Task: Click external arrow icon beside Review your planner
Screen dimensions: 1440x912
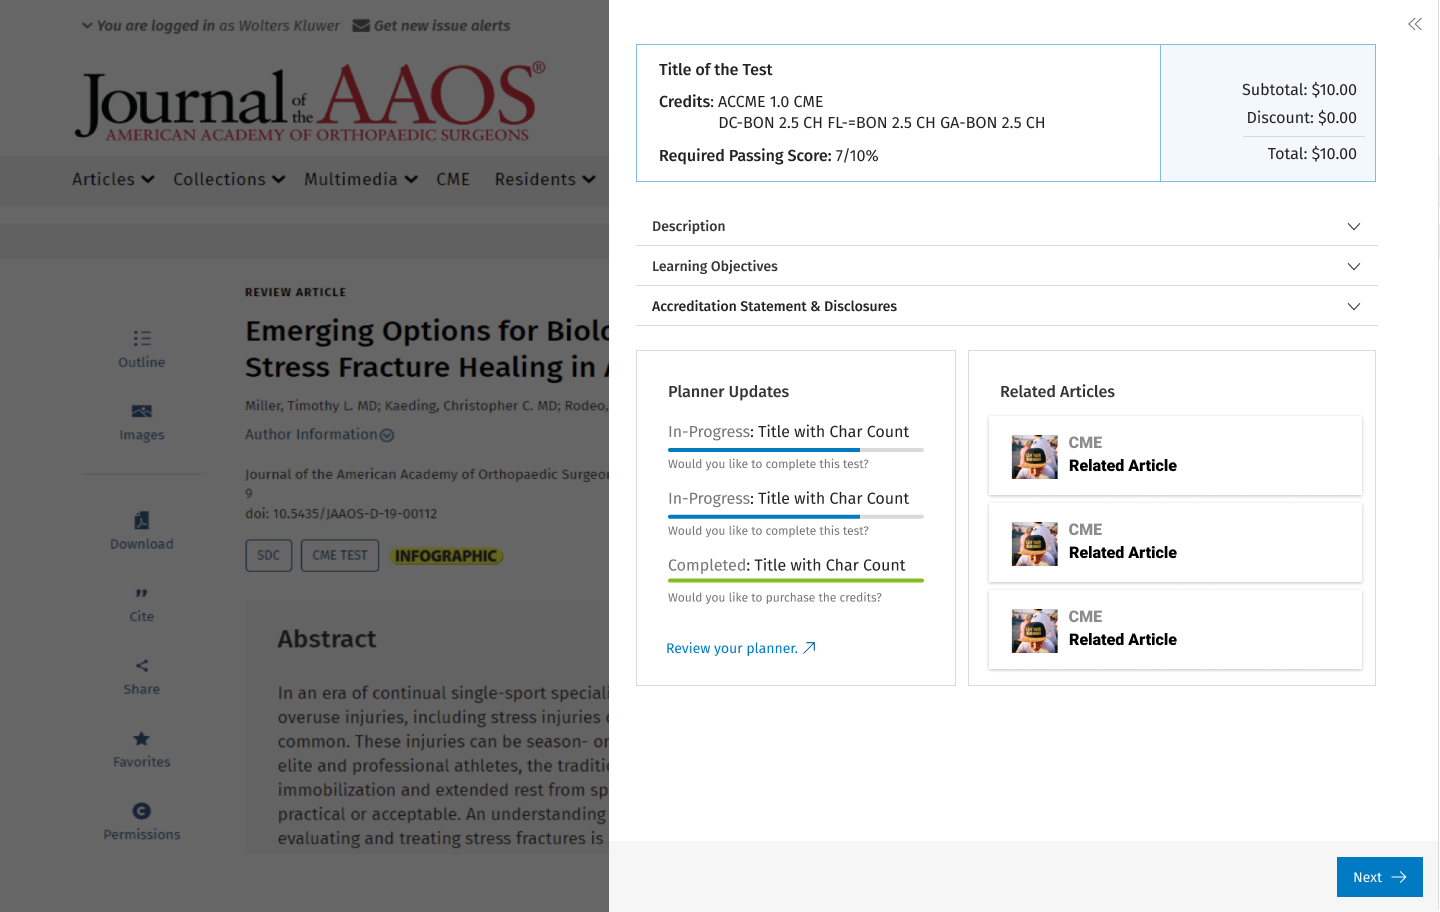Action: click(810, 648)
